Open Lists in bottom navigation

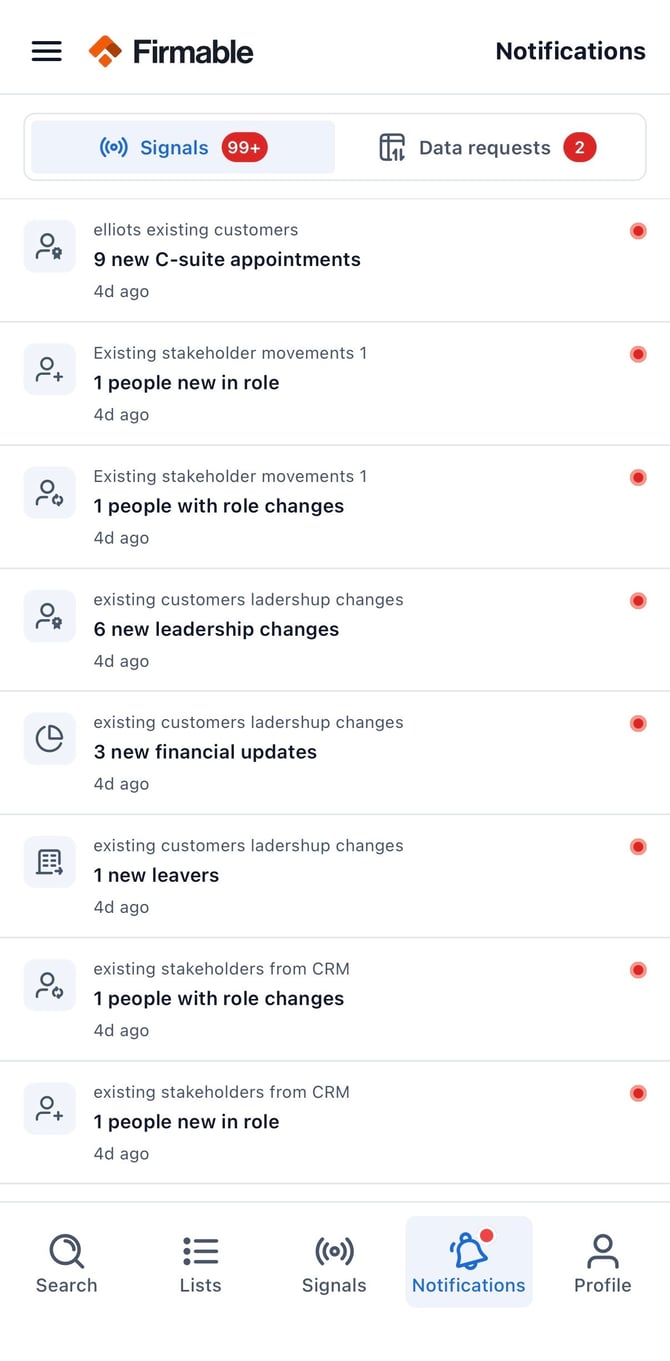pyautogui.click(x=200, y=1263)
